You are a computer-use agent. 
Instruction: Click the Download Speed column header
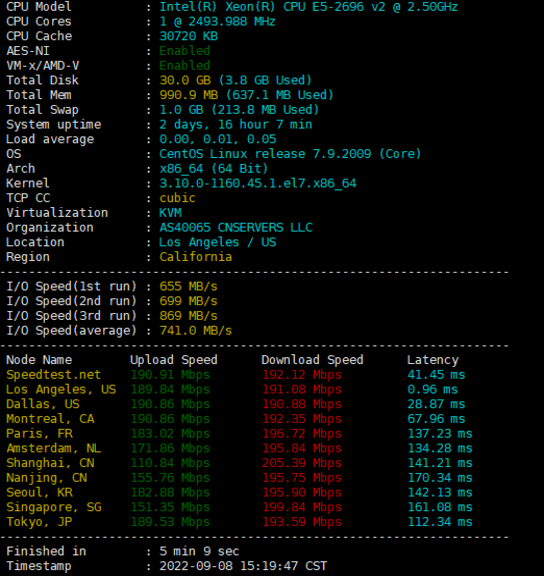tap(312, 360)
